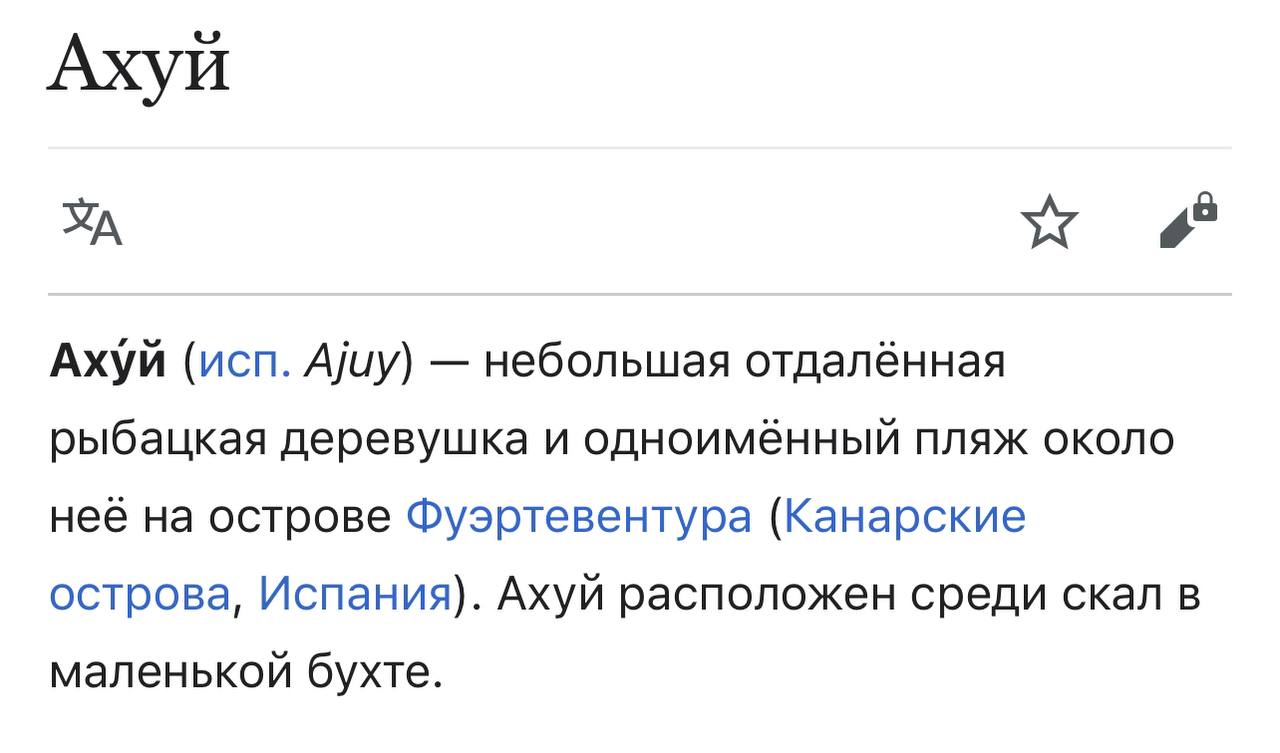The width and height of the screenshot is (1280, 753).
Task: Click the word 'рыбацкая' in the text
Action: coord(157,441)
